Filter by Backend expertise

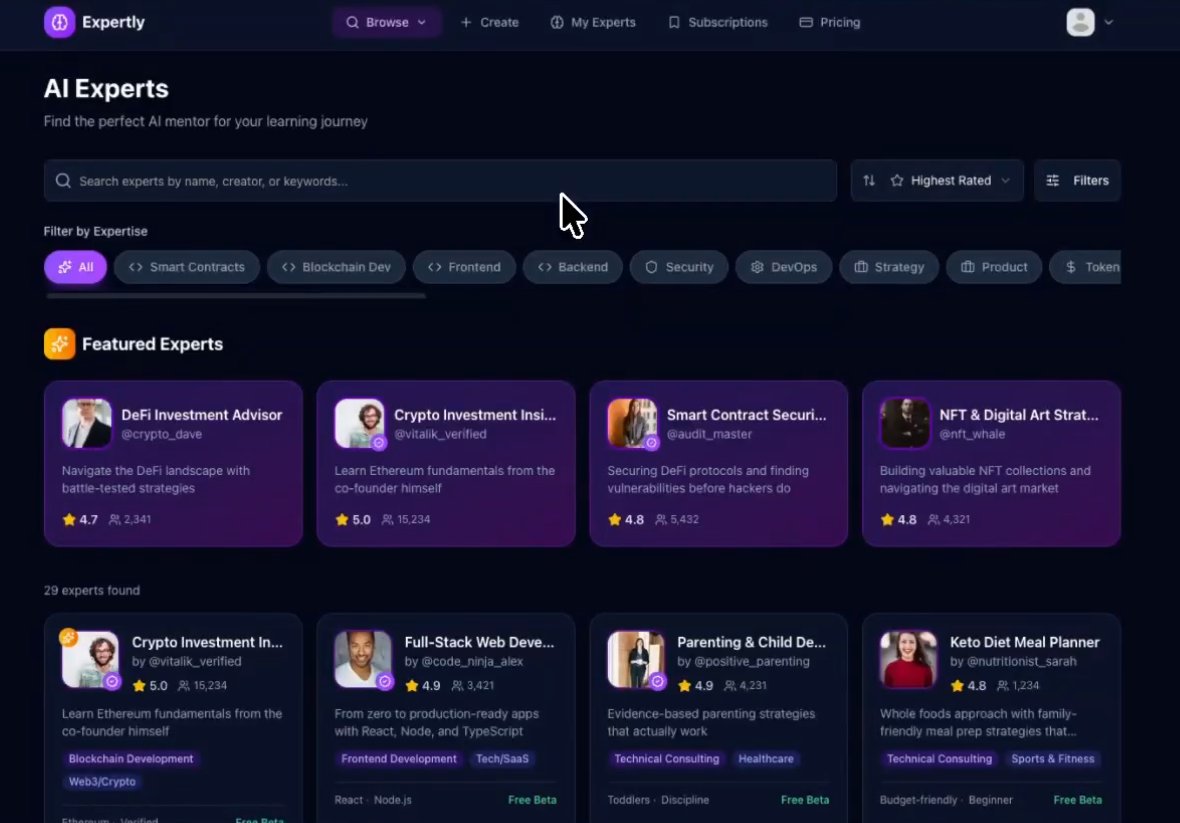click(x=573, y=267)
